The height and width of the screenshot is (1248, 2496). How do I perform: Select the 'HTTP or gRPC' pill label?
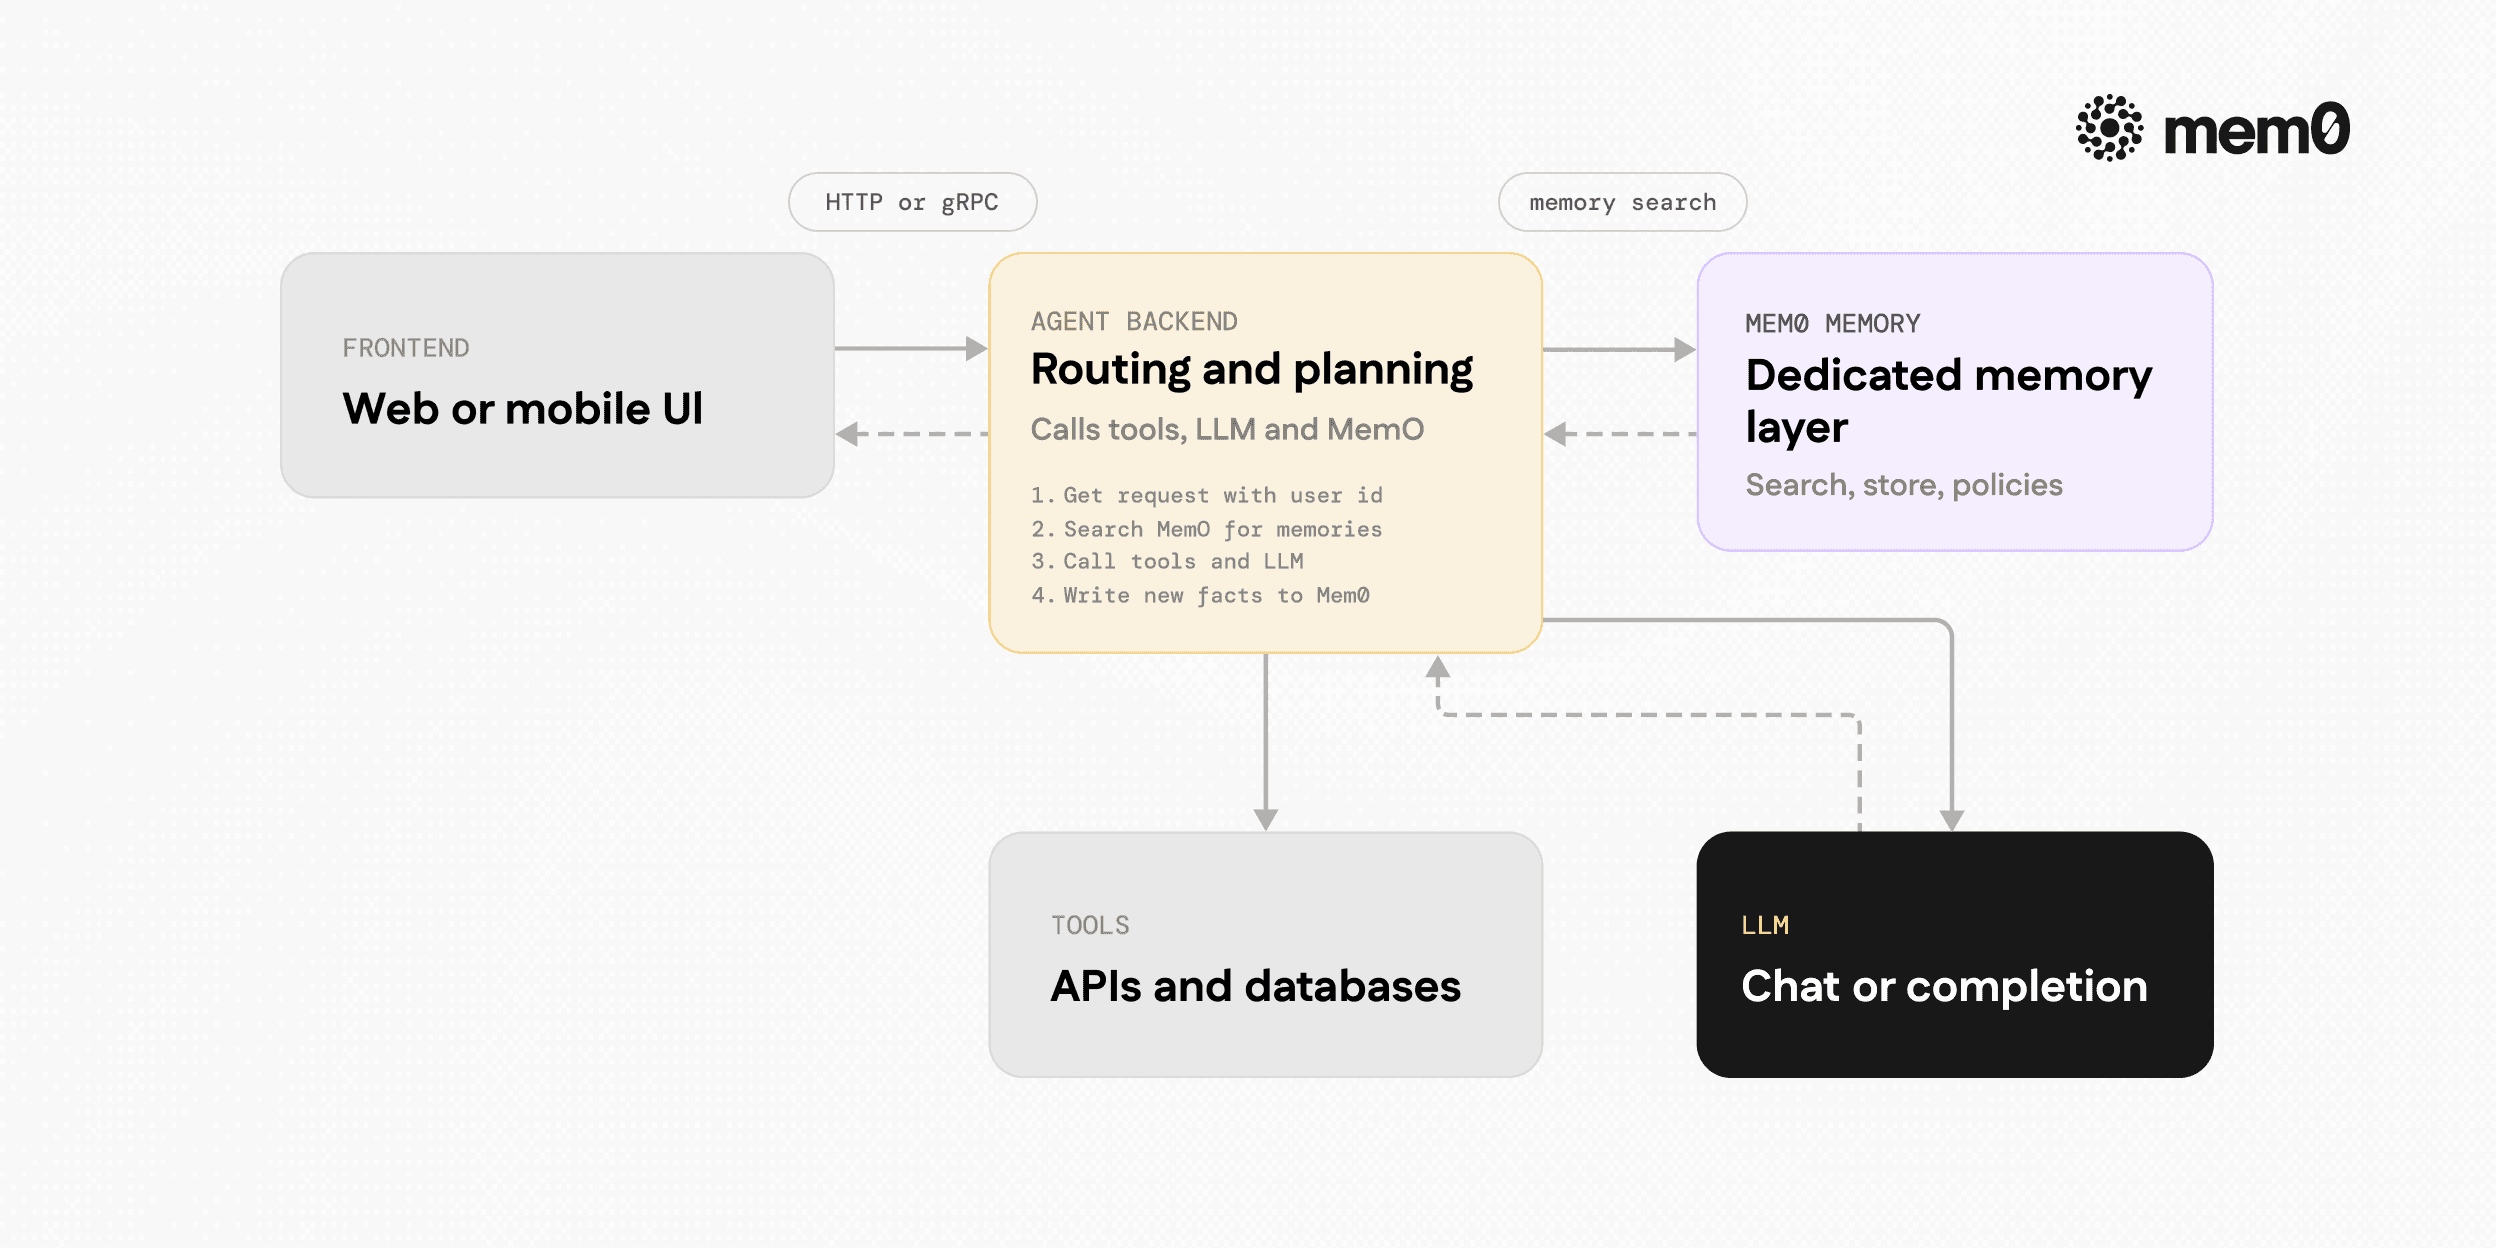point(912,202)
